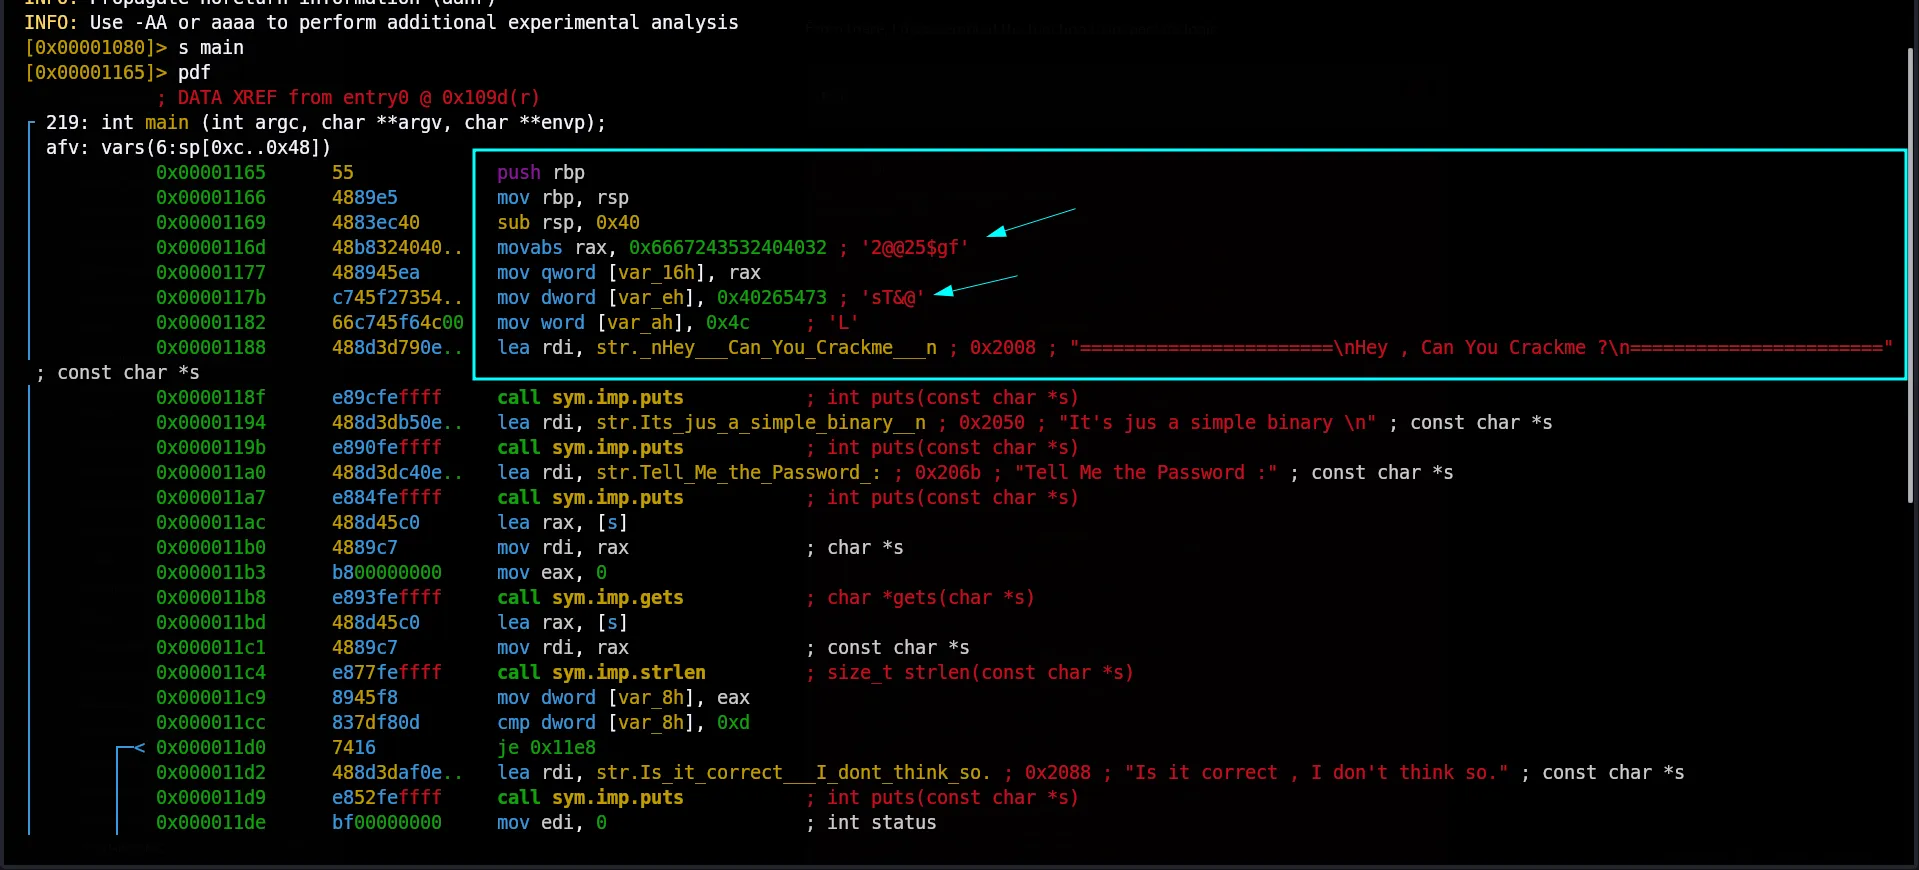Click the 'sub rsp, 0x40' instruction
The image size is (1919, 870).
[x=568, y=223]
